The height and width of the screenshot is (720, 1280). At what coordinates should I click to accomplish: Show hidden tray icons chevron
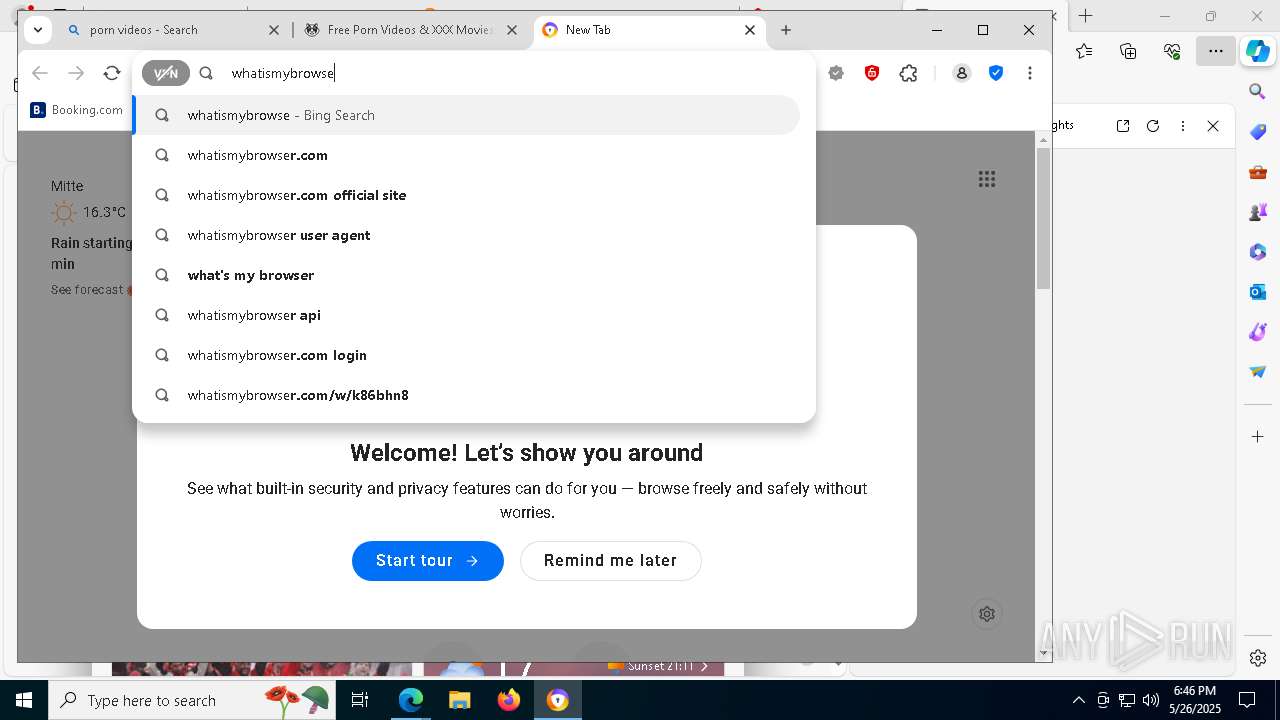[1078, 700]
